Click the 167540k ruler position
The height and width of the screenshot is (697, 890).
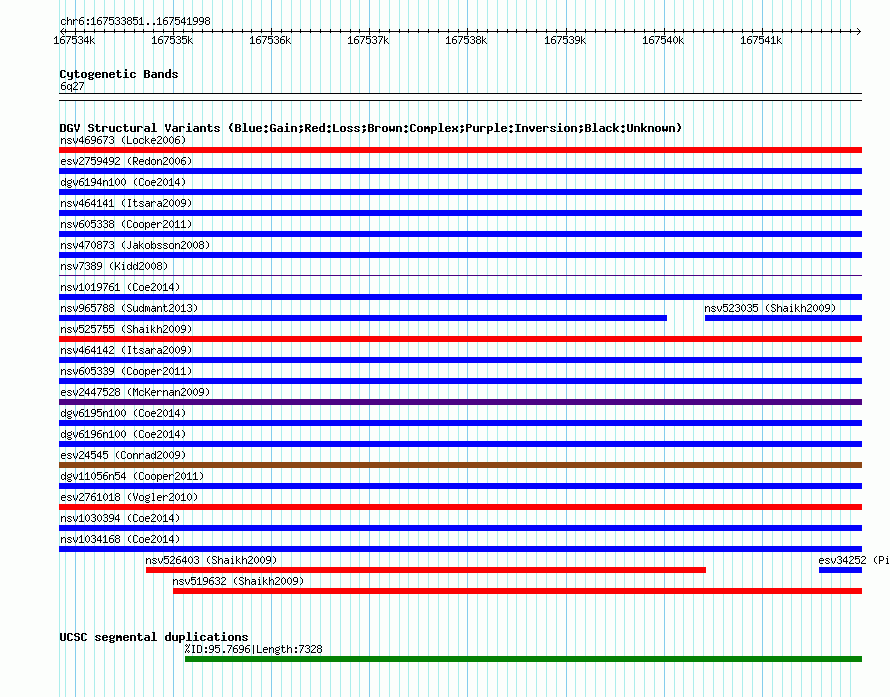664,40
